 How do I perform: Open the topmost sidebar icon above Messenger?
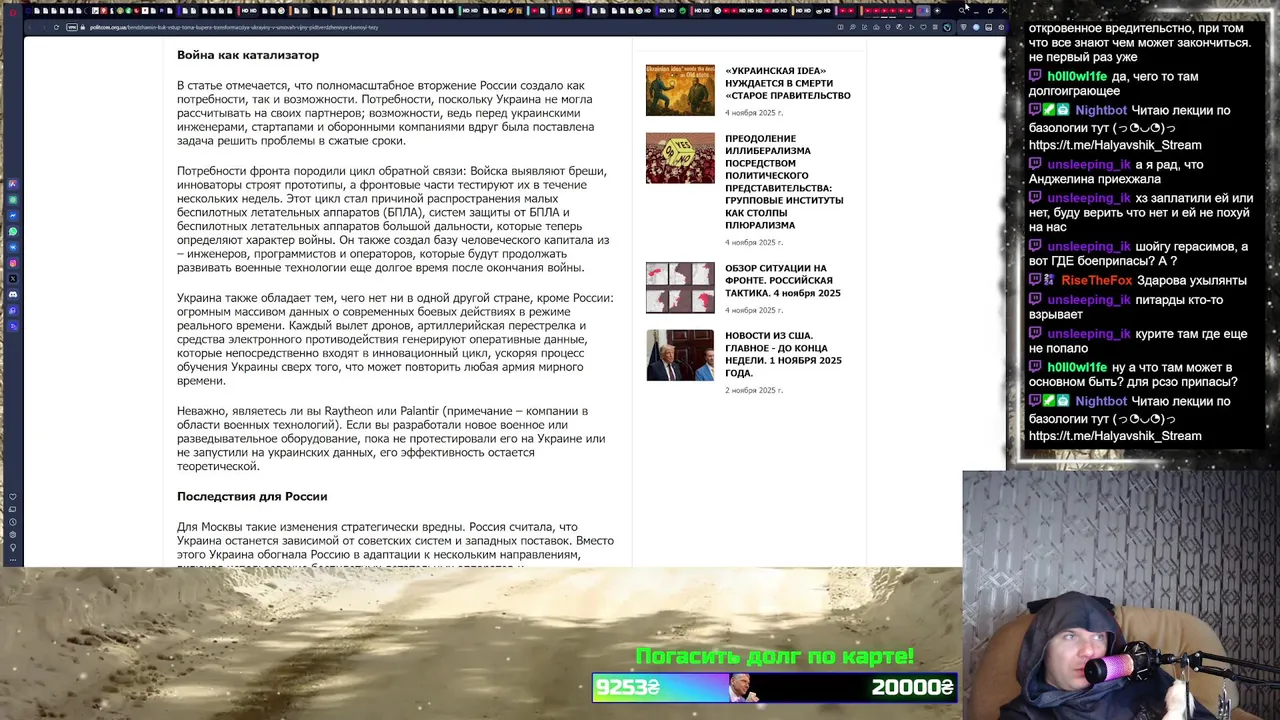click(x=13, y=184)
